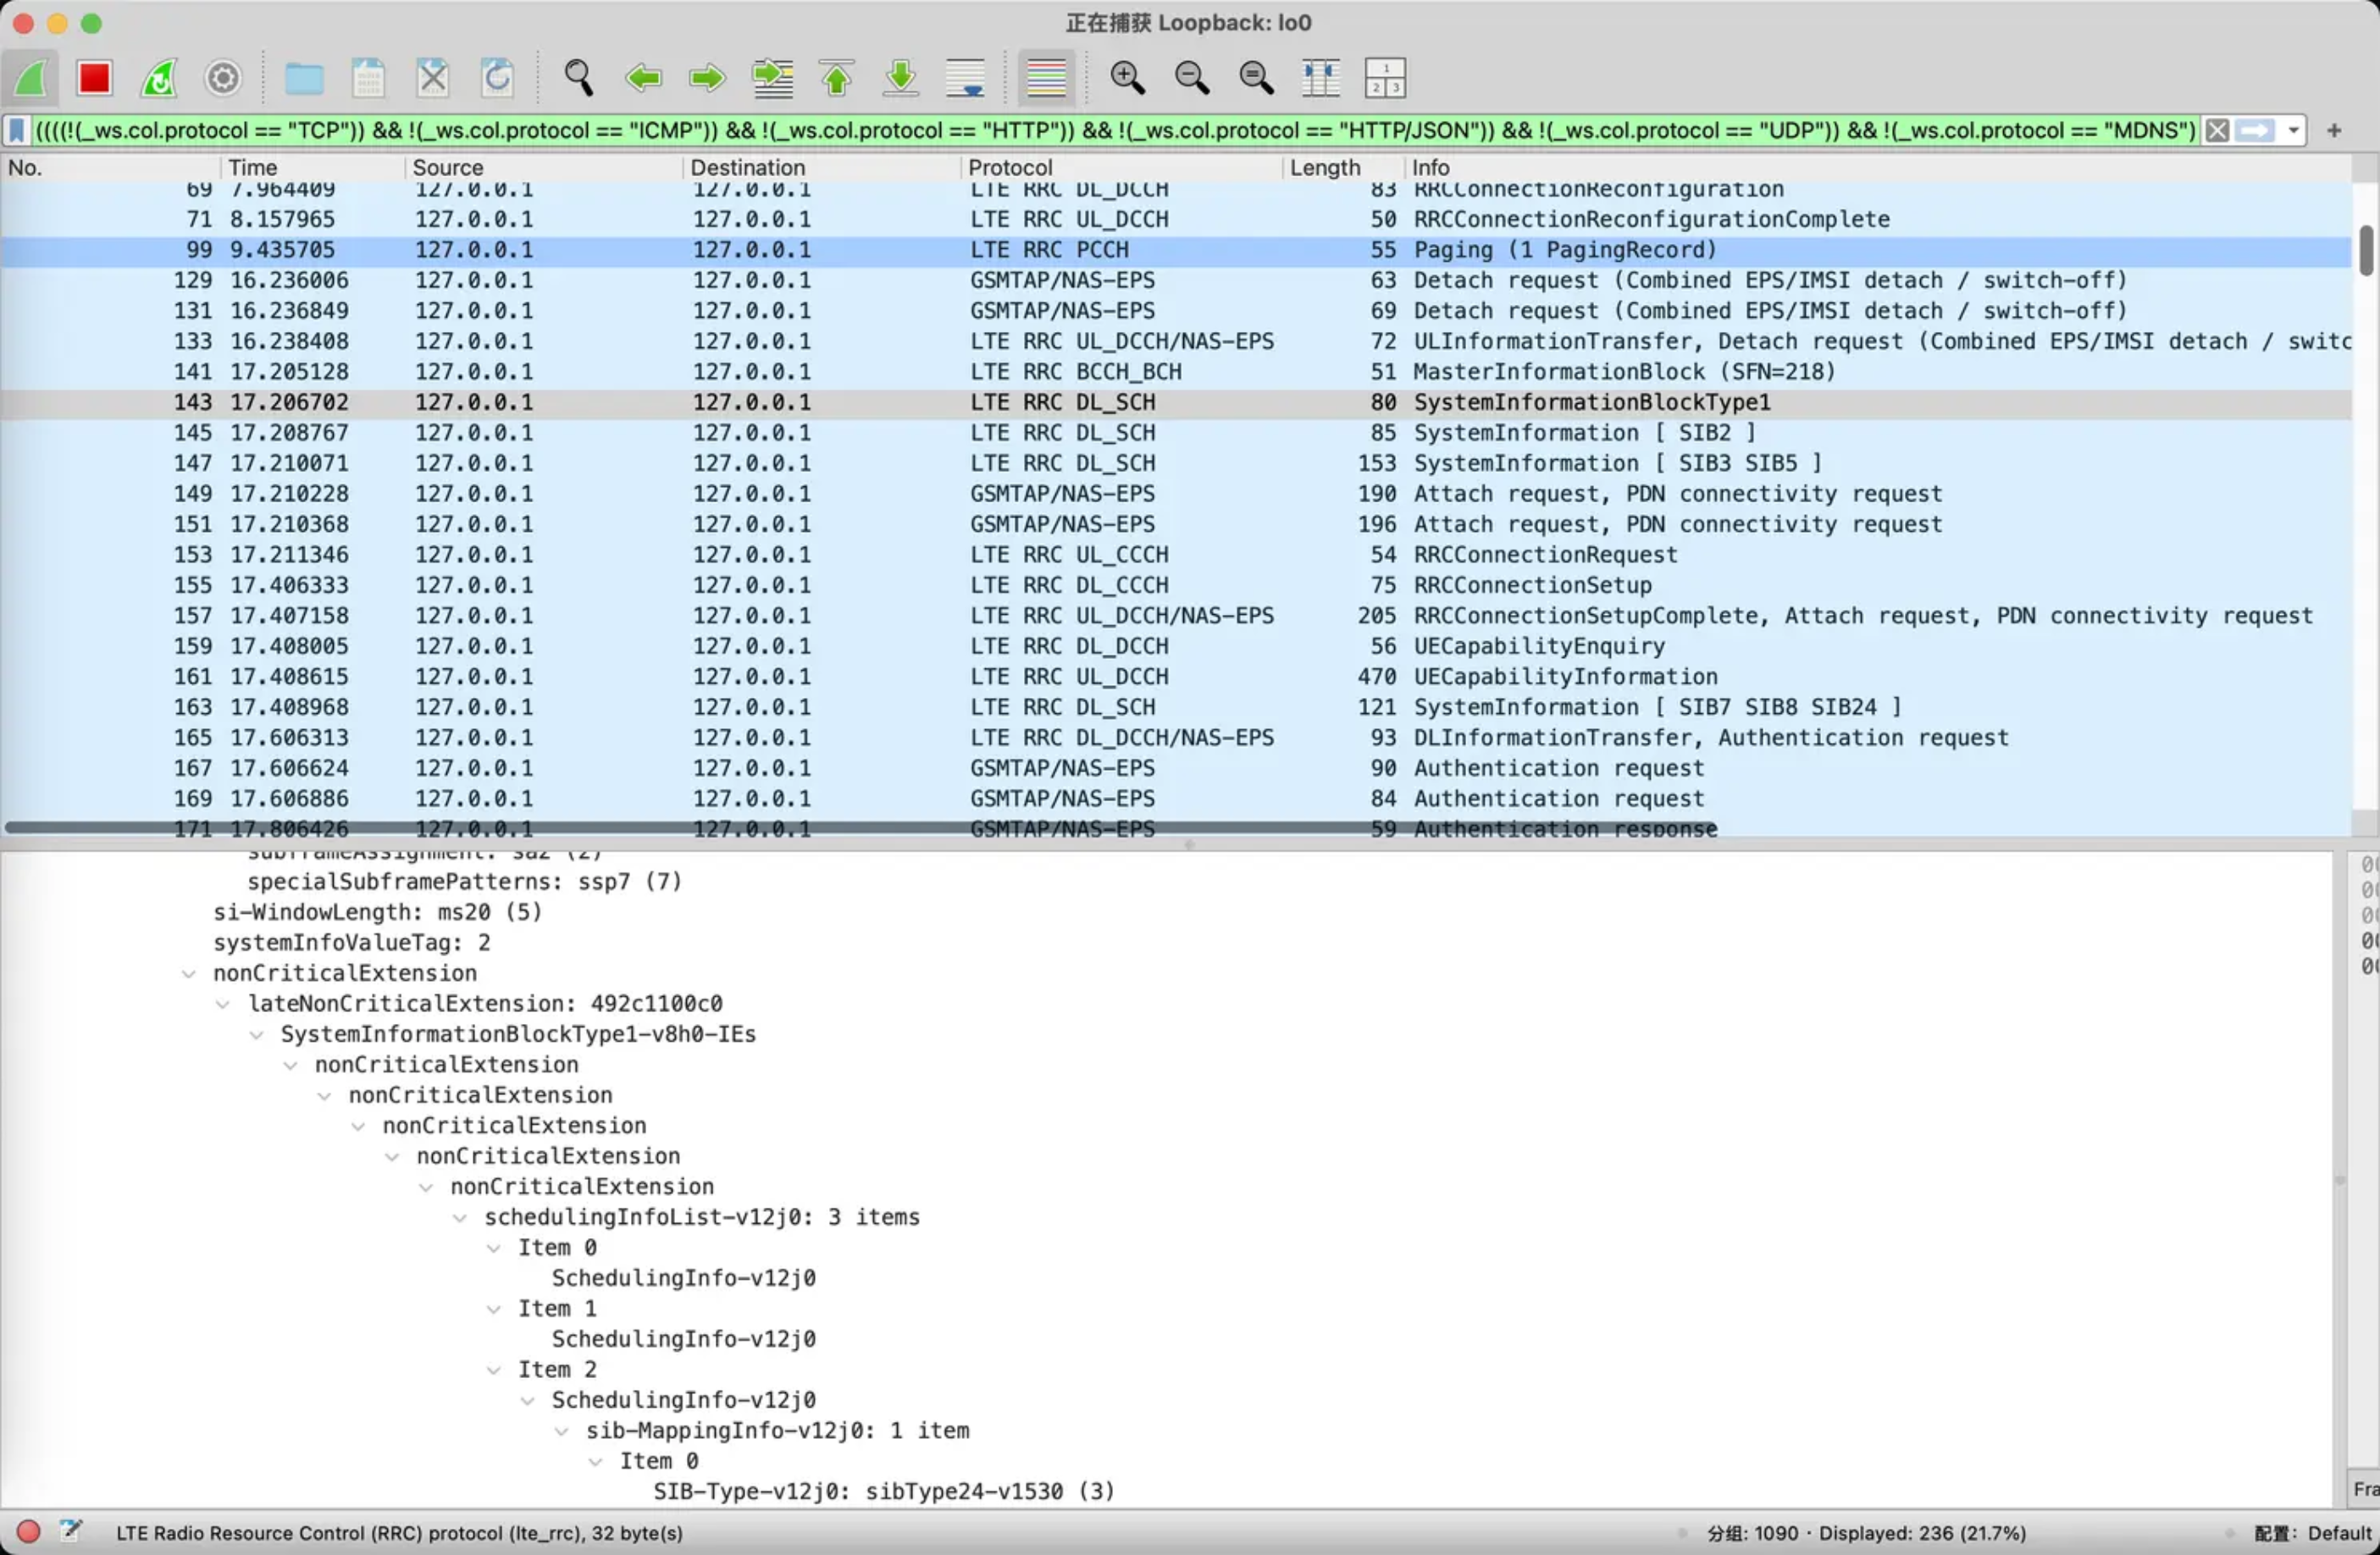Go back in packet history
The image size is (2380, 1555).
coord(643,77)
